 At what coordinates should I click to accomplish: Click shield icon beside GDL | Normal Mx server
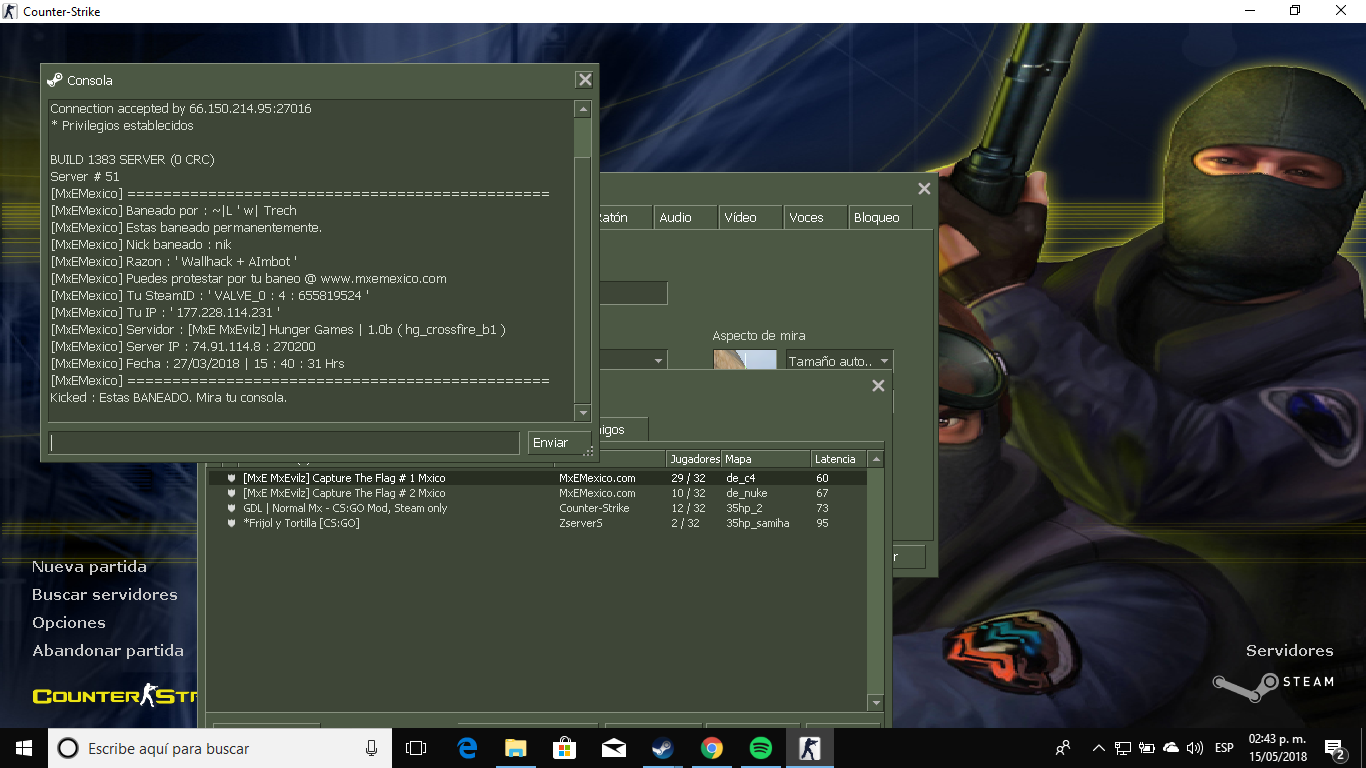[232, 508]
